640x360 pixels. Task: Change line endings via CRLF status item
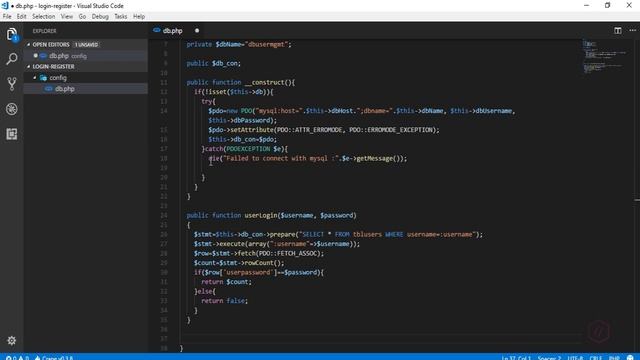pyautogui.click(x=596, y=358)
